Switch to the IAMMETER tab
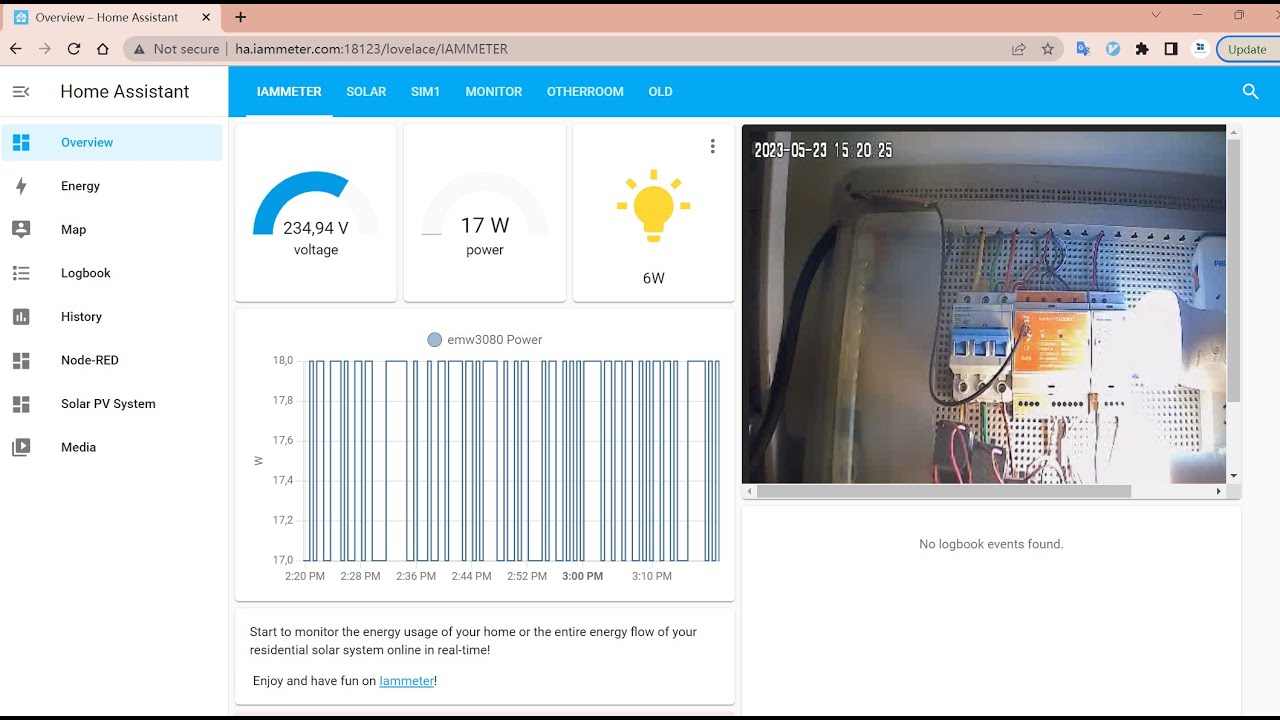This screenshot has height=720, width=1280. (289, 91)
